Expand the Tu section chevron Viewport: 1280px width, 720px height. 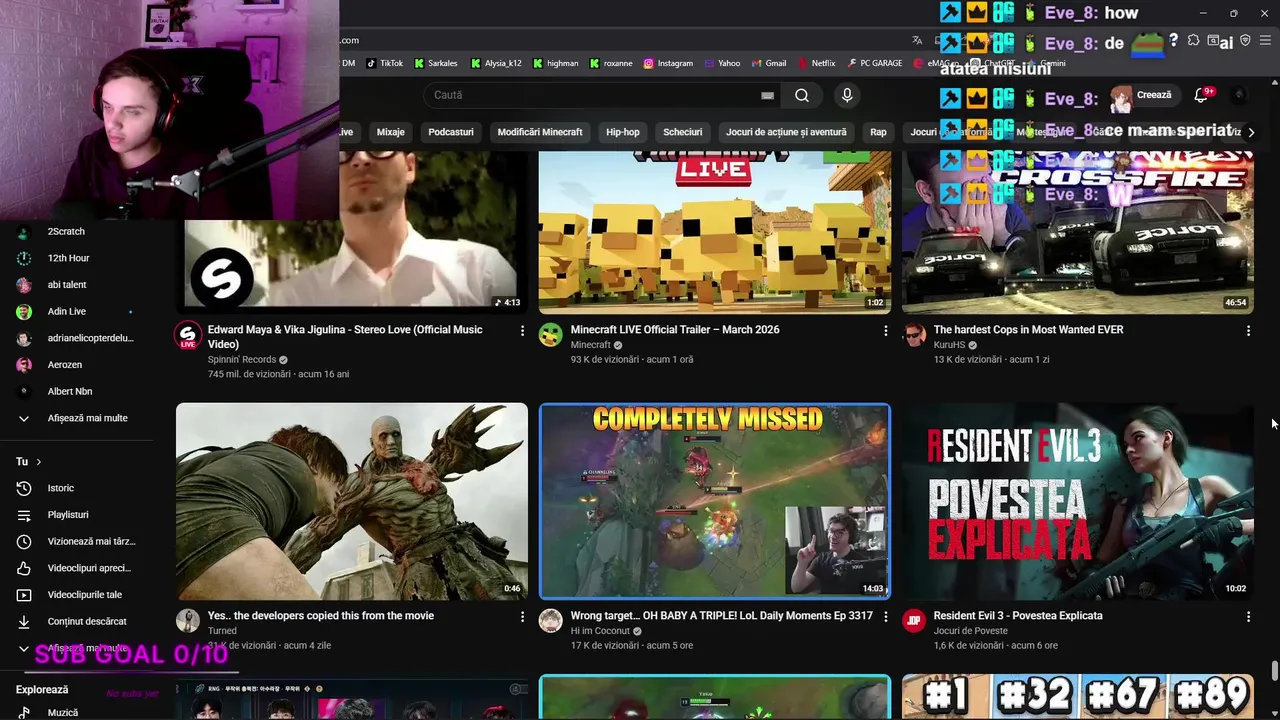coord(39,461)
